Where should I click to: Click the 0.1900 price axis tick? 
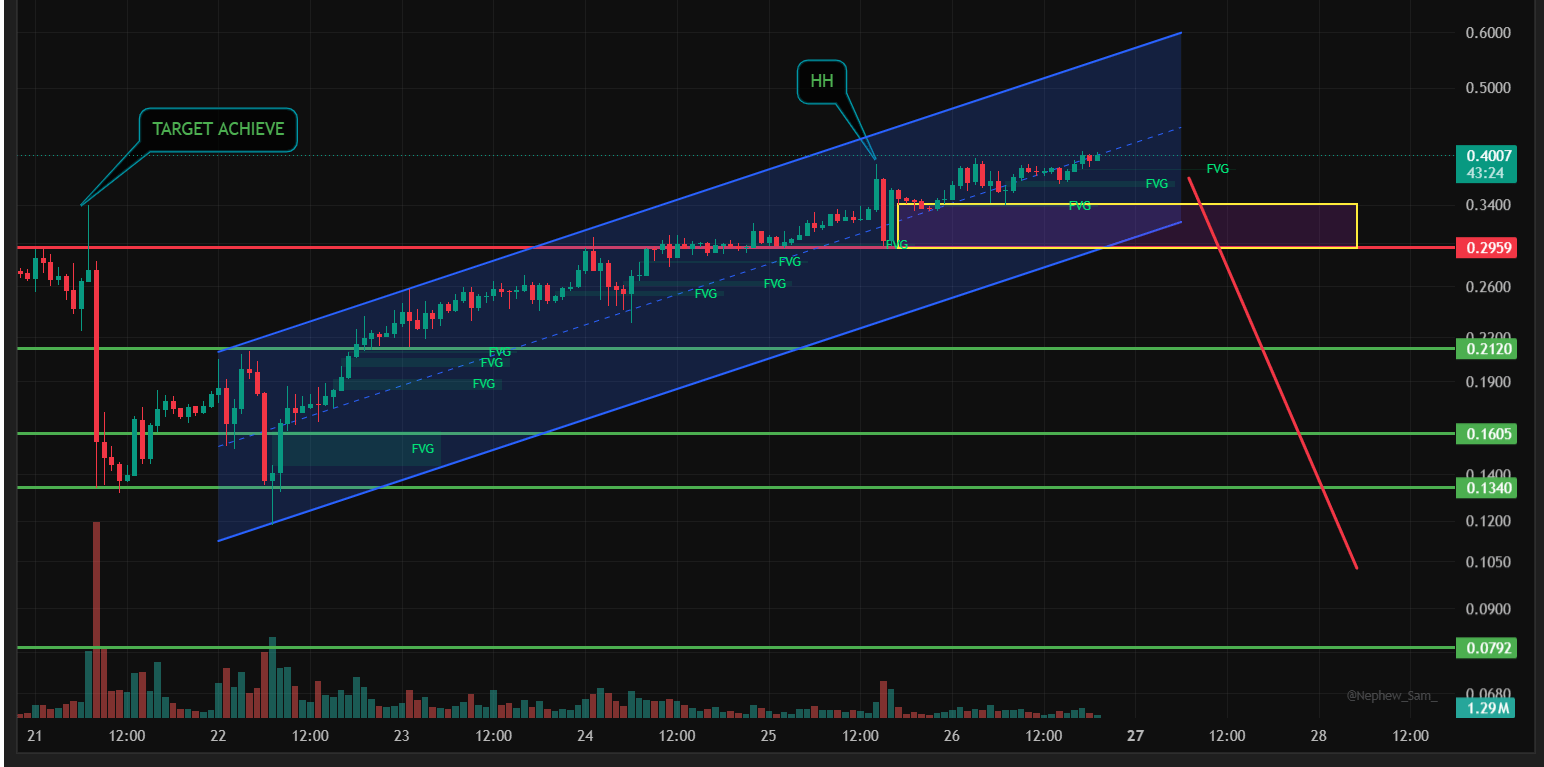pos(1487,383)
